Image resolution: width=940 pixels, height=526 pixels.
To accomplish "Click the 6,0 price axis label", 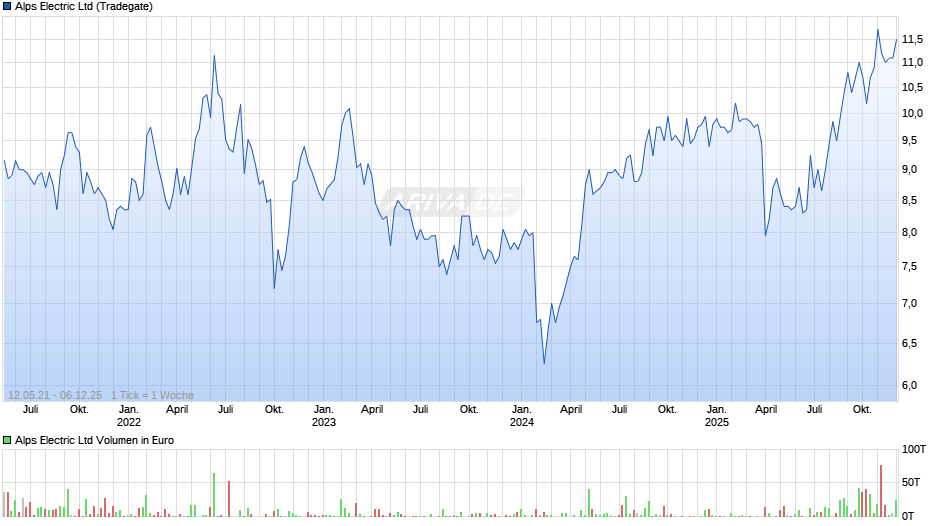I will 909,385.
